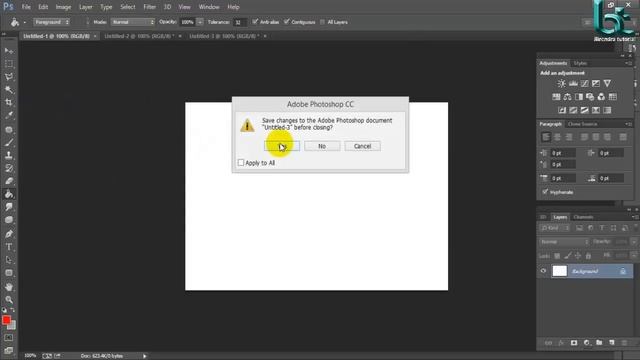
Task: Enable the All Layers checkbox
Action: click(x=322, y=22)
